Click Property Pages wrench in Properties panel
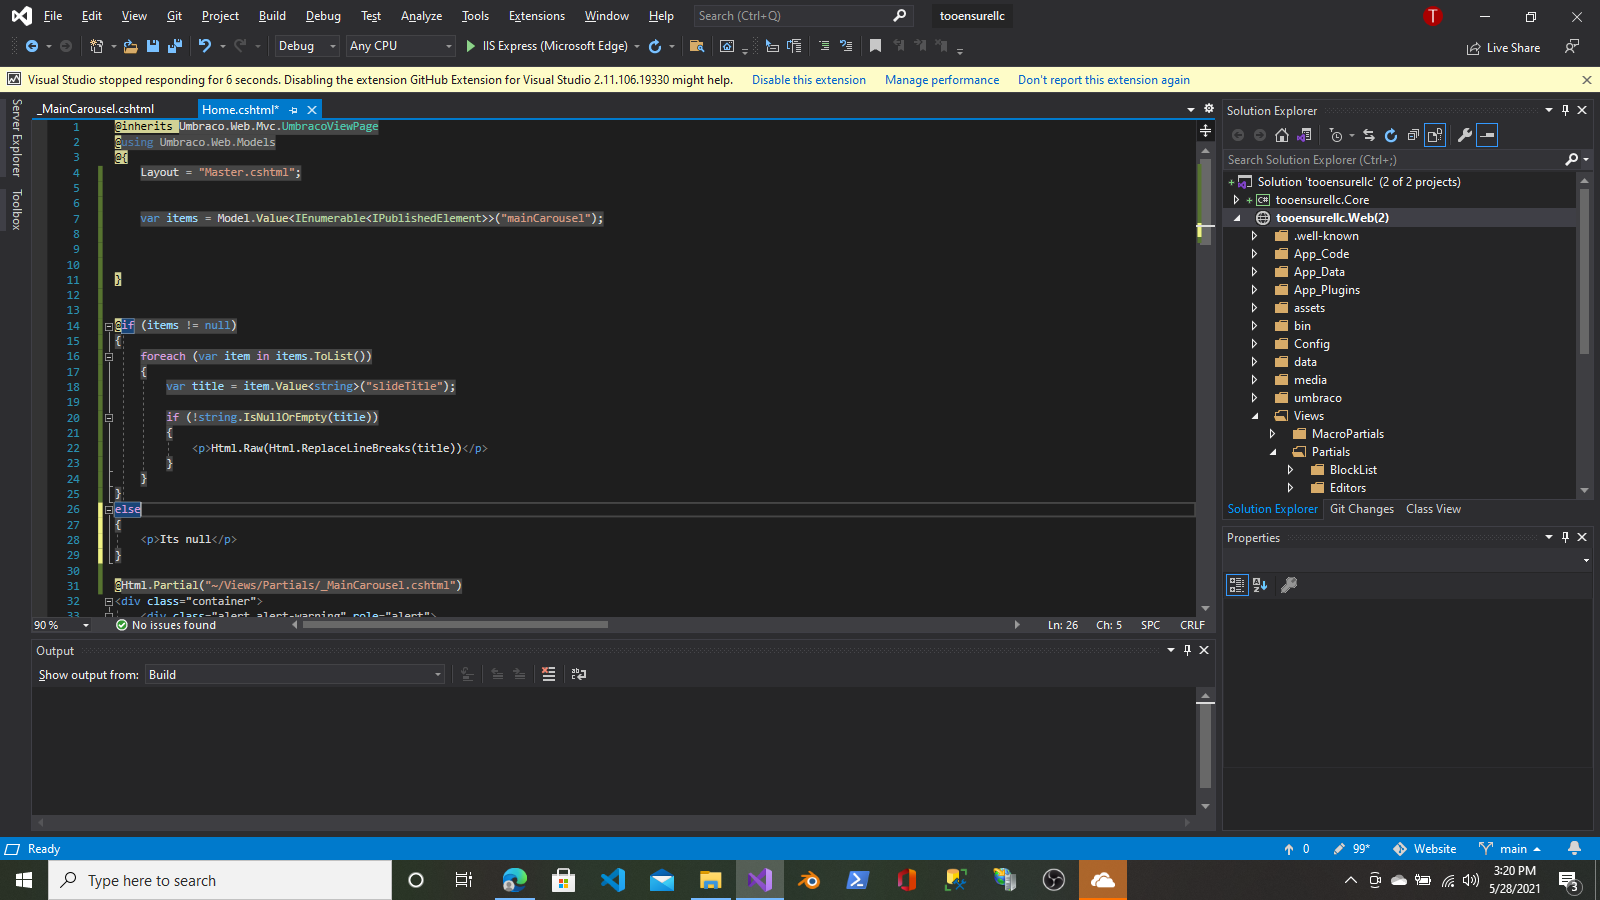The image size is (1600, 900). [1289, 585]
